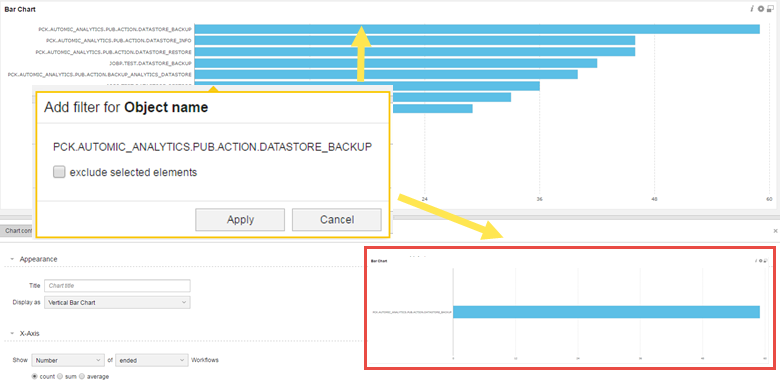The width and height of the screenshot is (780, 383).
Task: Click Apply in the filter dialog
Action: [240, 219]
